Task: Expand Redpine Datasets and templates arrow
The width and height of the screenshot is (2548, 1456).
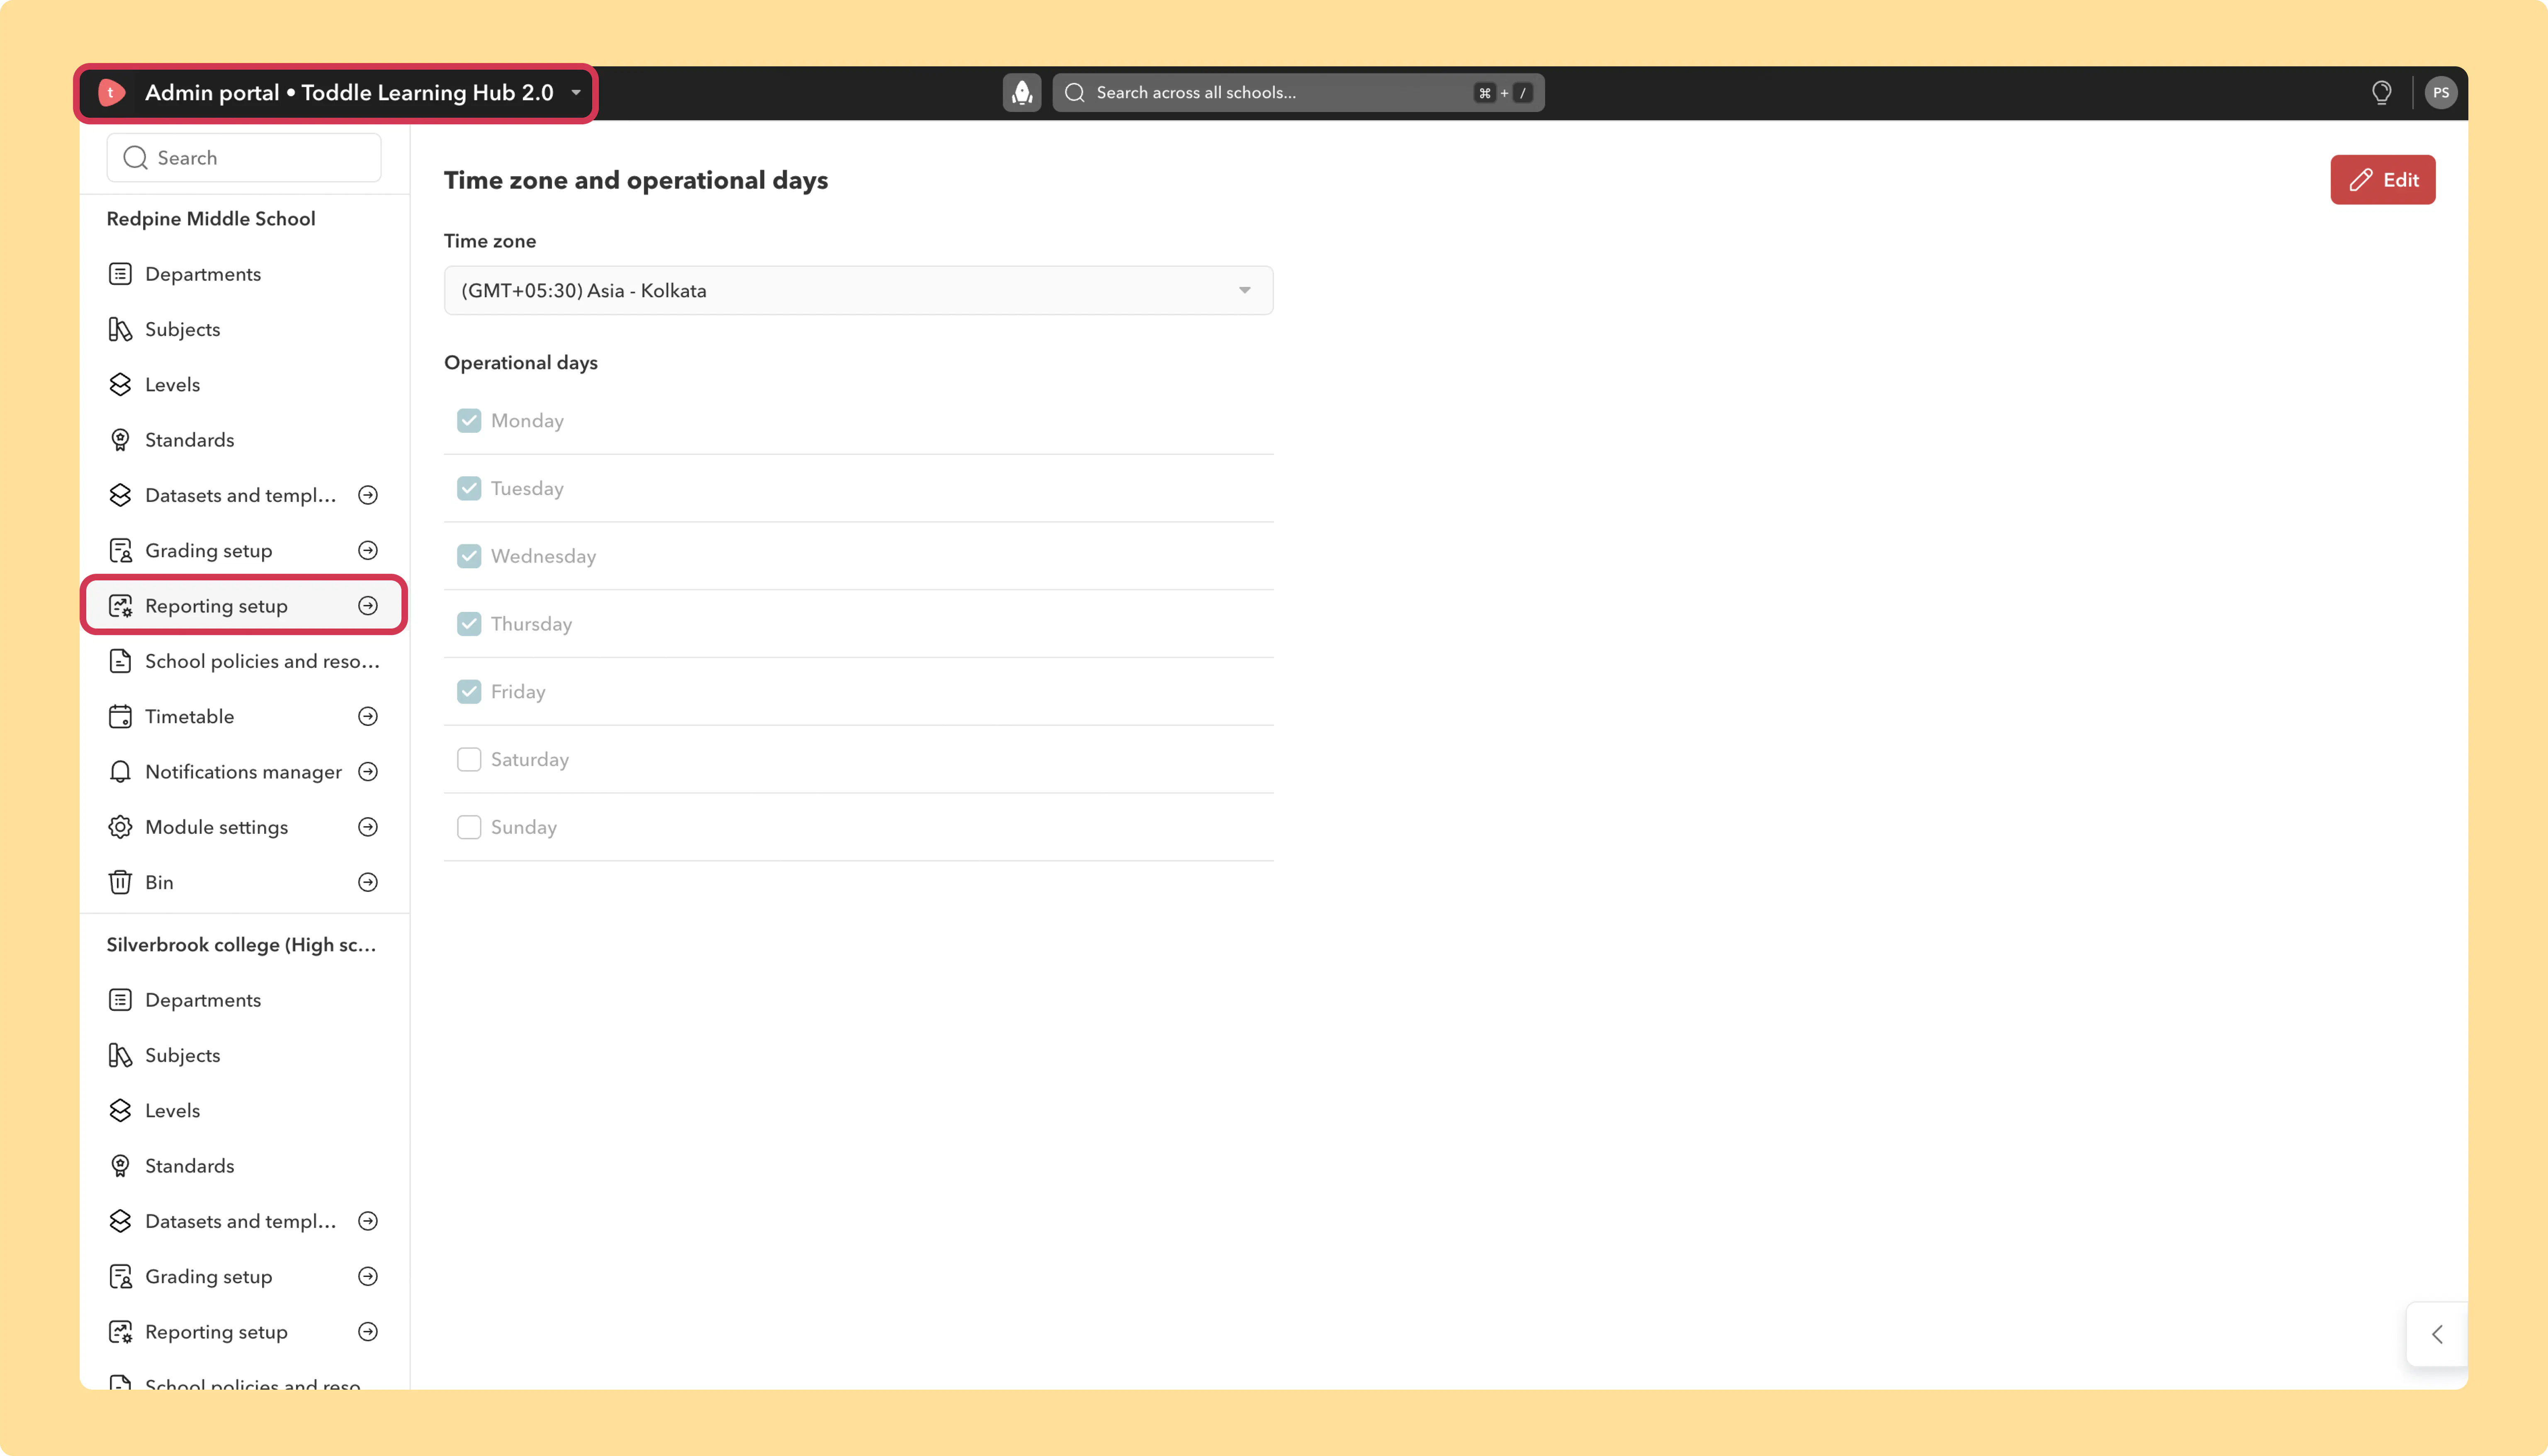Action: (x=368, y=495)
